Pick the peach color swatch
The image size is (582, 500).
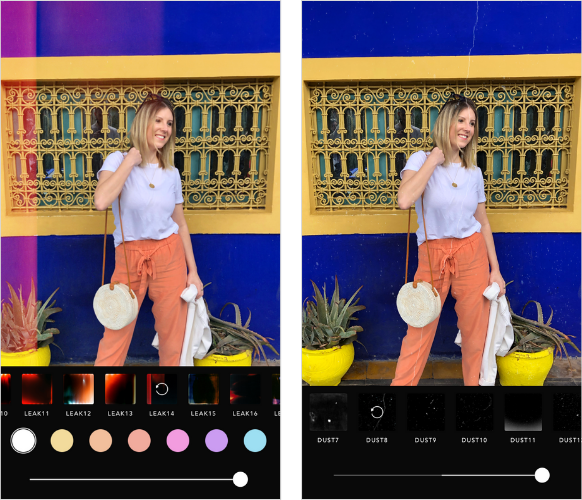click(x=101, y=441)
